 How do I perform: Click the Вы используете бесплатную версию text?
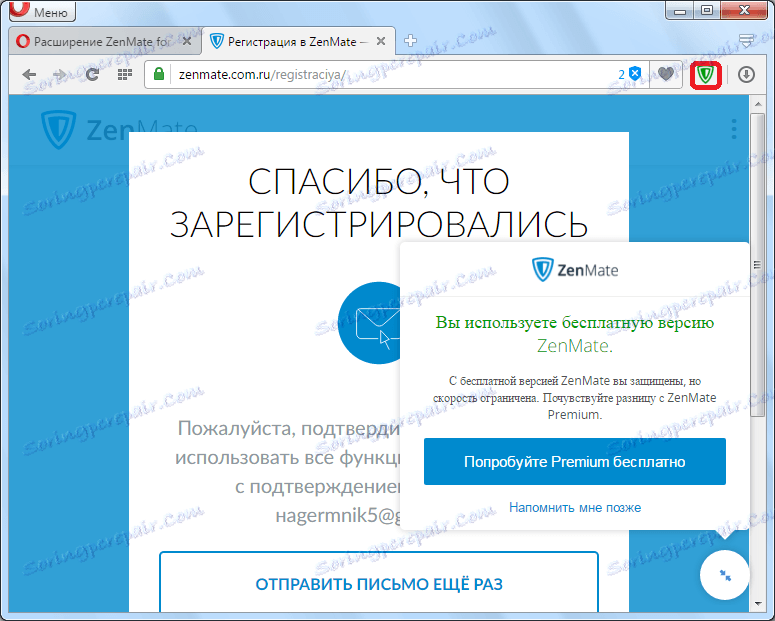click(x=574, y=322)
